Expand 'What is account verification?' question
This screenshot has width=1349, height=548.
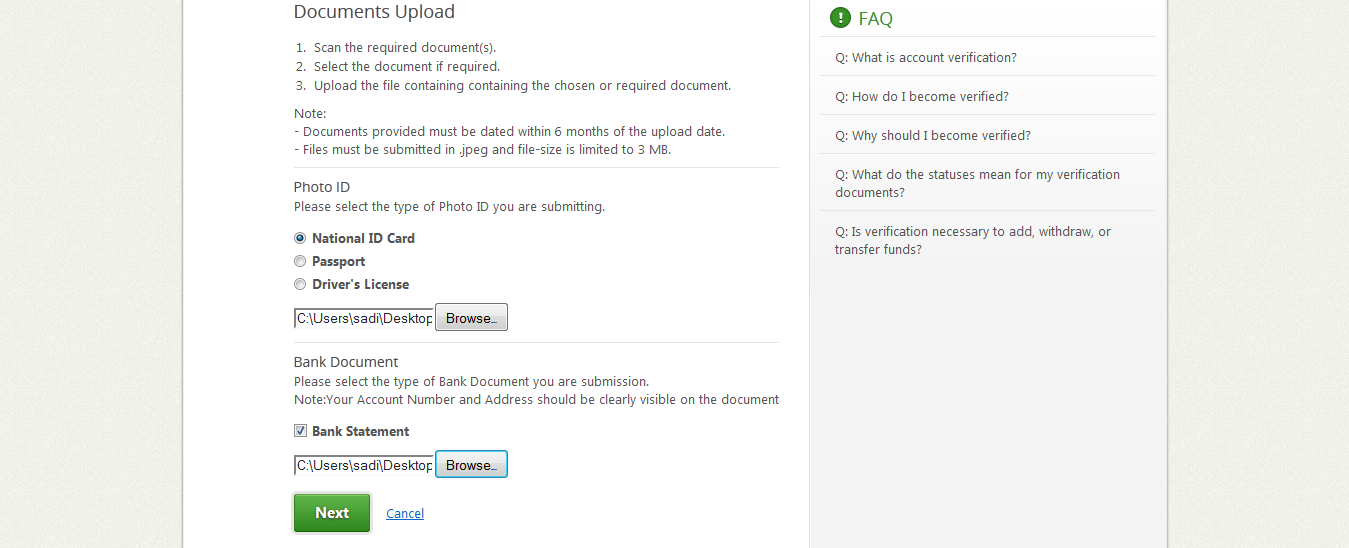925,58
